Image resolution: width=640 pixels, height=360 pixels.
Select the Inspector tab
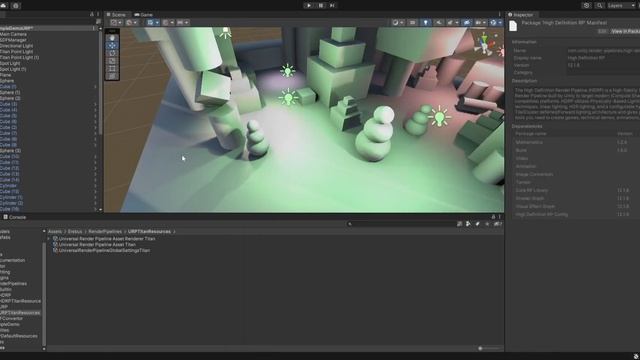pyautogui.click(x=520, y=15)
